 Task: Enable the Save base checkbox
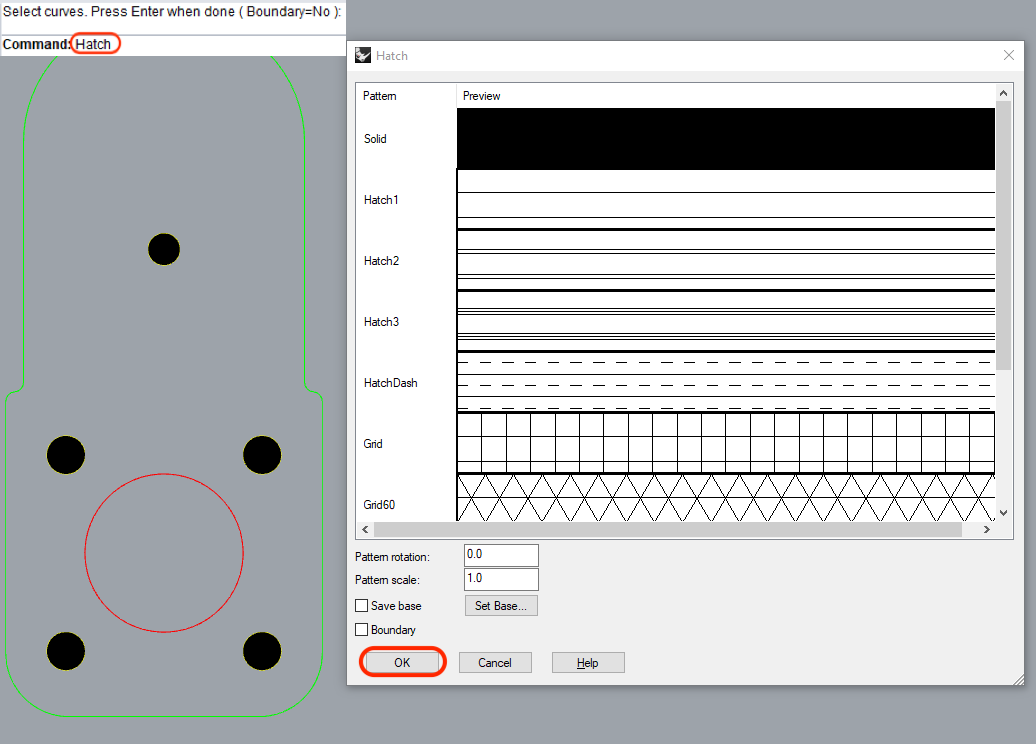(362, 606)
